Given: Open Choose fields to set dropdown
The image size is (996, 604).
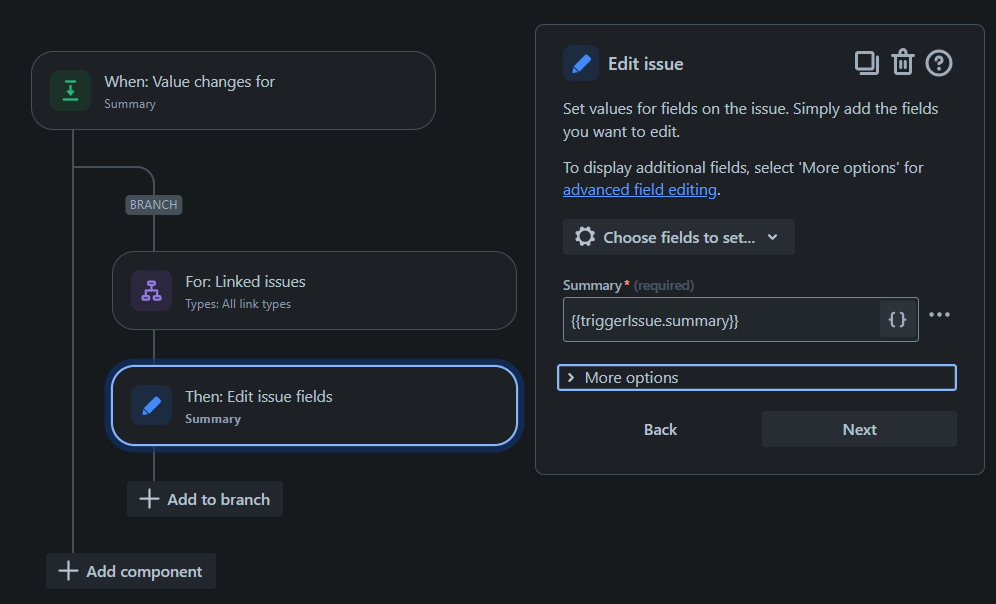Looking at the screenshot, I should [678, 237].
